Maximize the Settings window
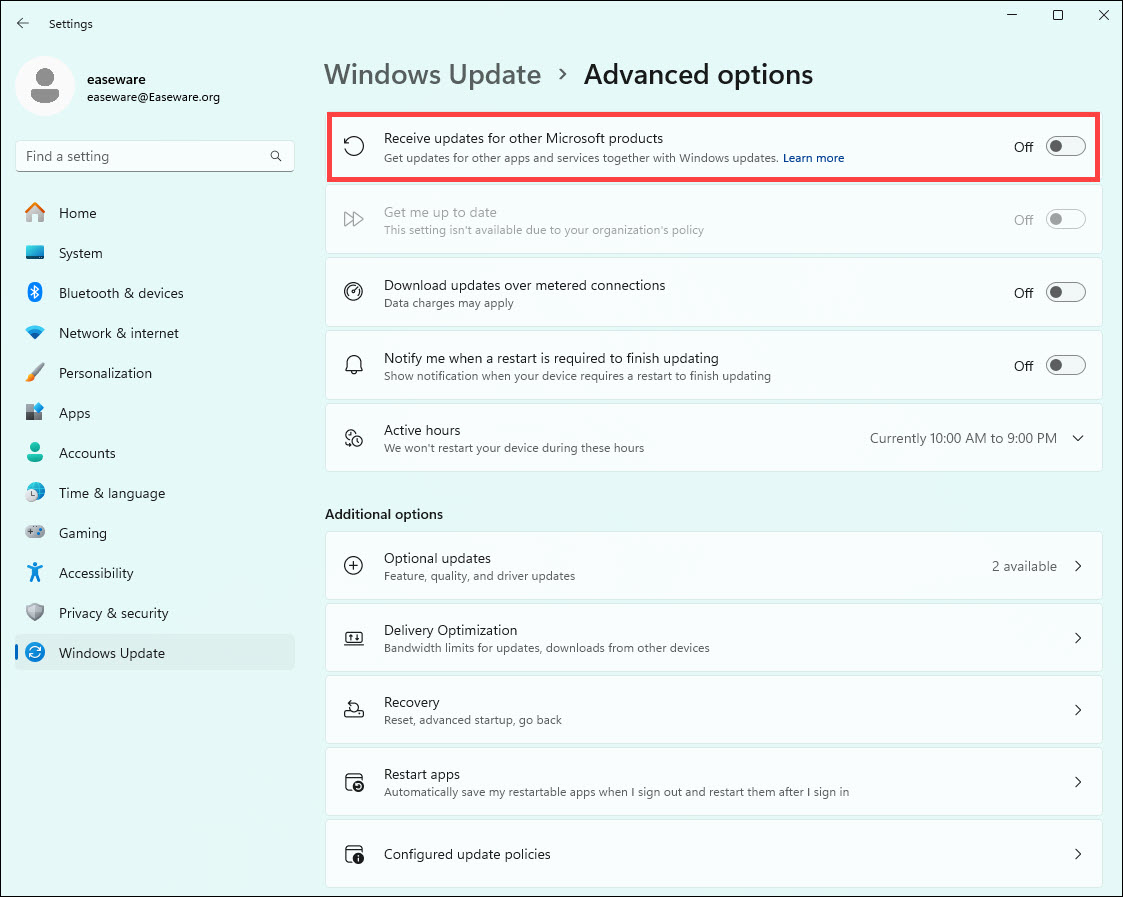1123x897 pixels. click(1058, 15)
